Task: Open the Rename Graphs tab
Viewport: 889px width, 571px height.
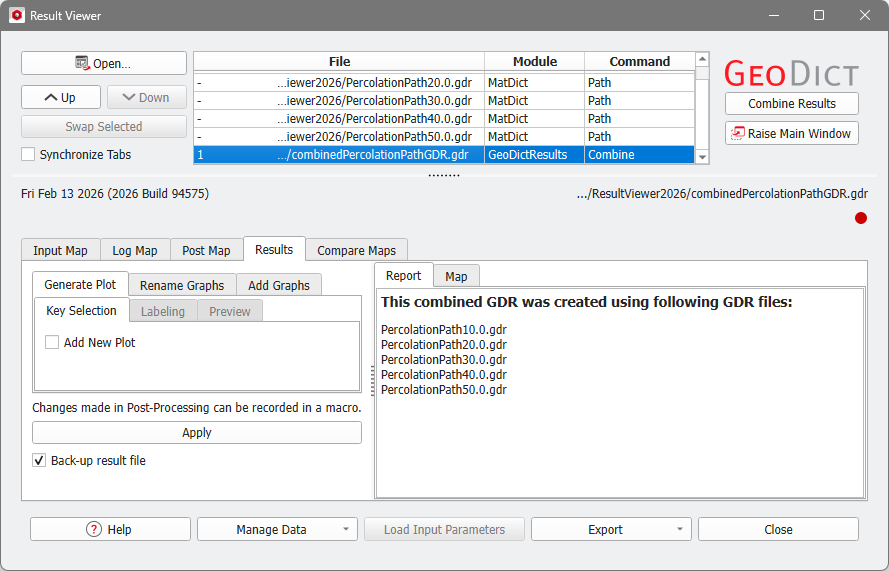Action: [182, 285]
